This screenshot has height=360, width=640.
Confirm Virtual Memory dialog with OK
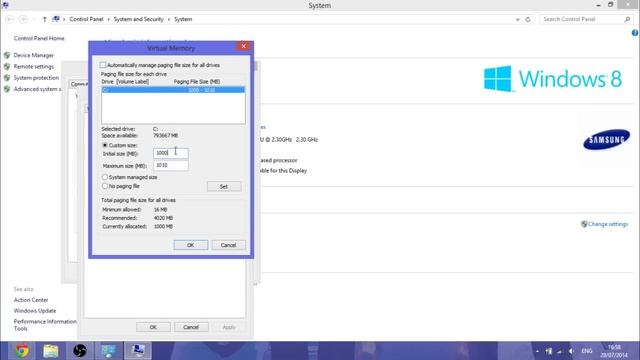(x=191, y=245)
